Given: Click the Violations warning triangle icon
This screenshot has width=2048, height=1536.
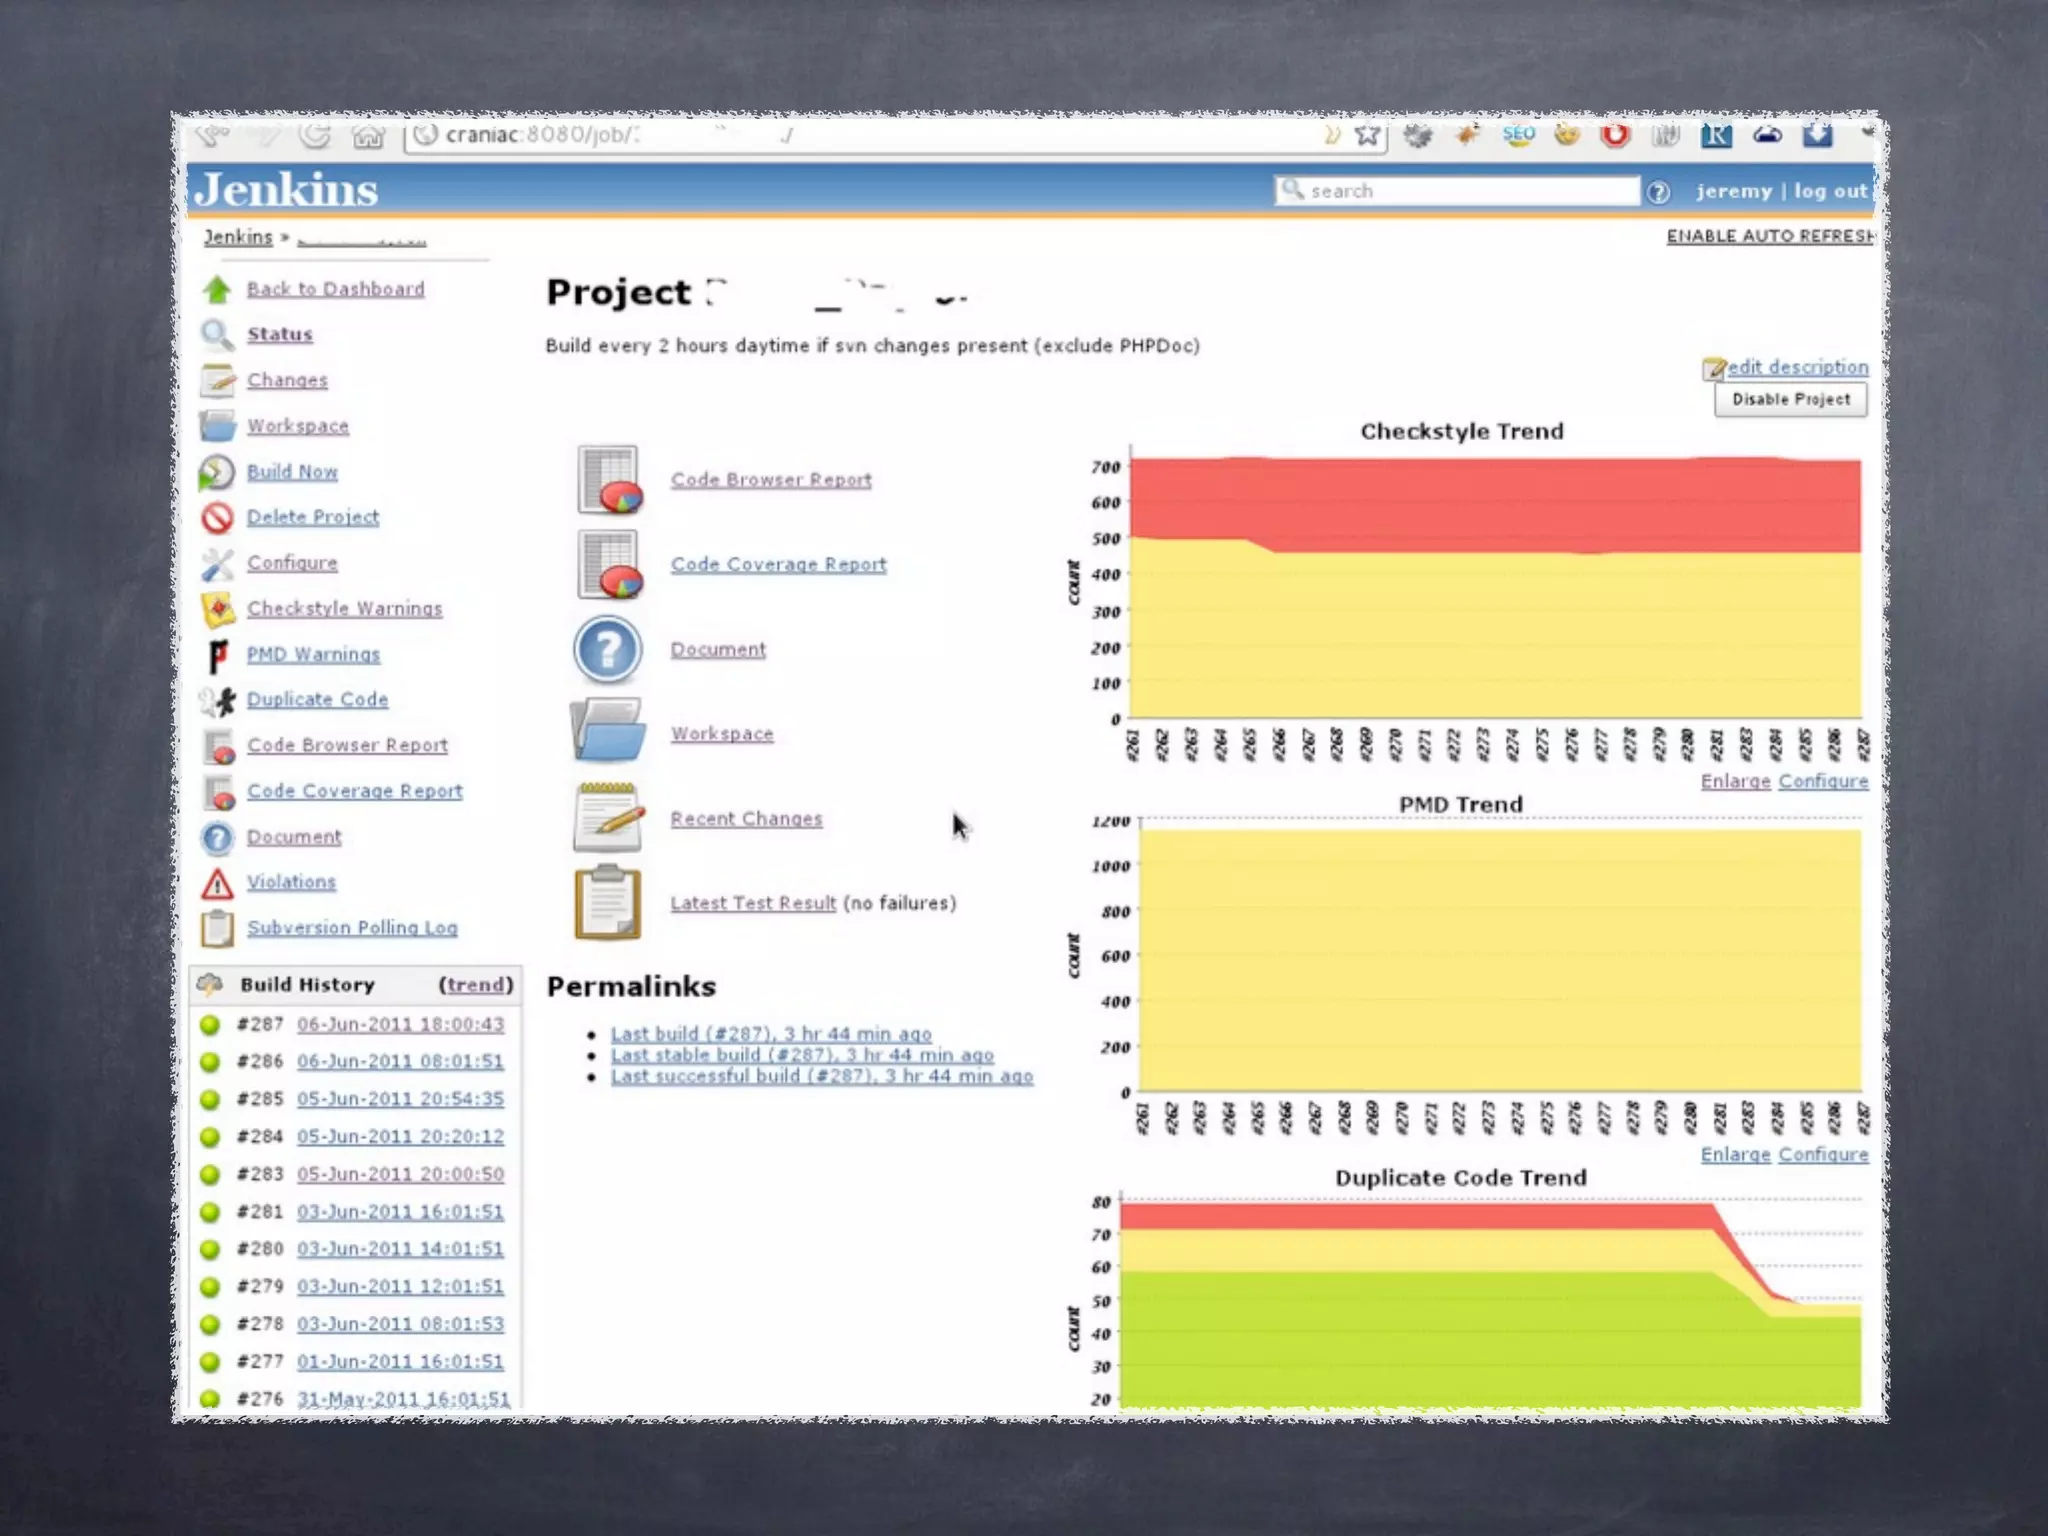Looking at the screenshot, I should [216, 883].
